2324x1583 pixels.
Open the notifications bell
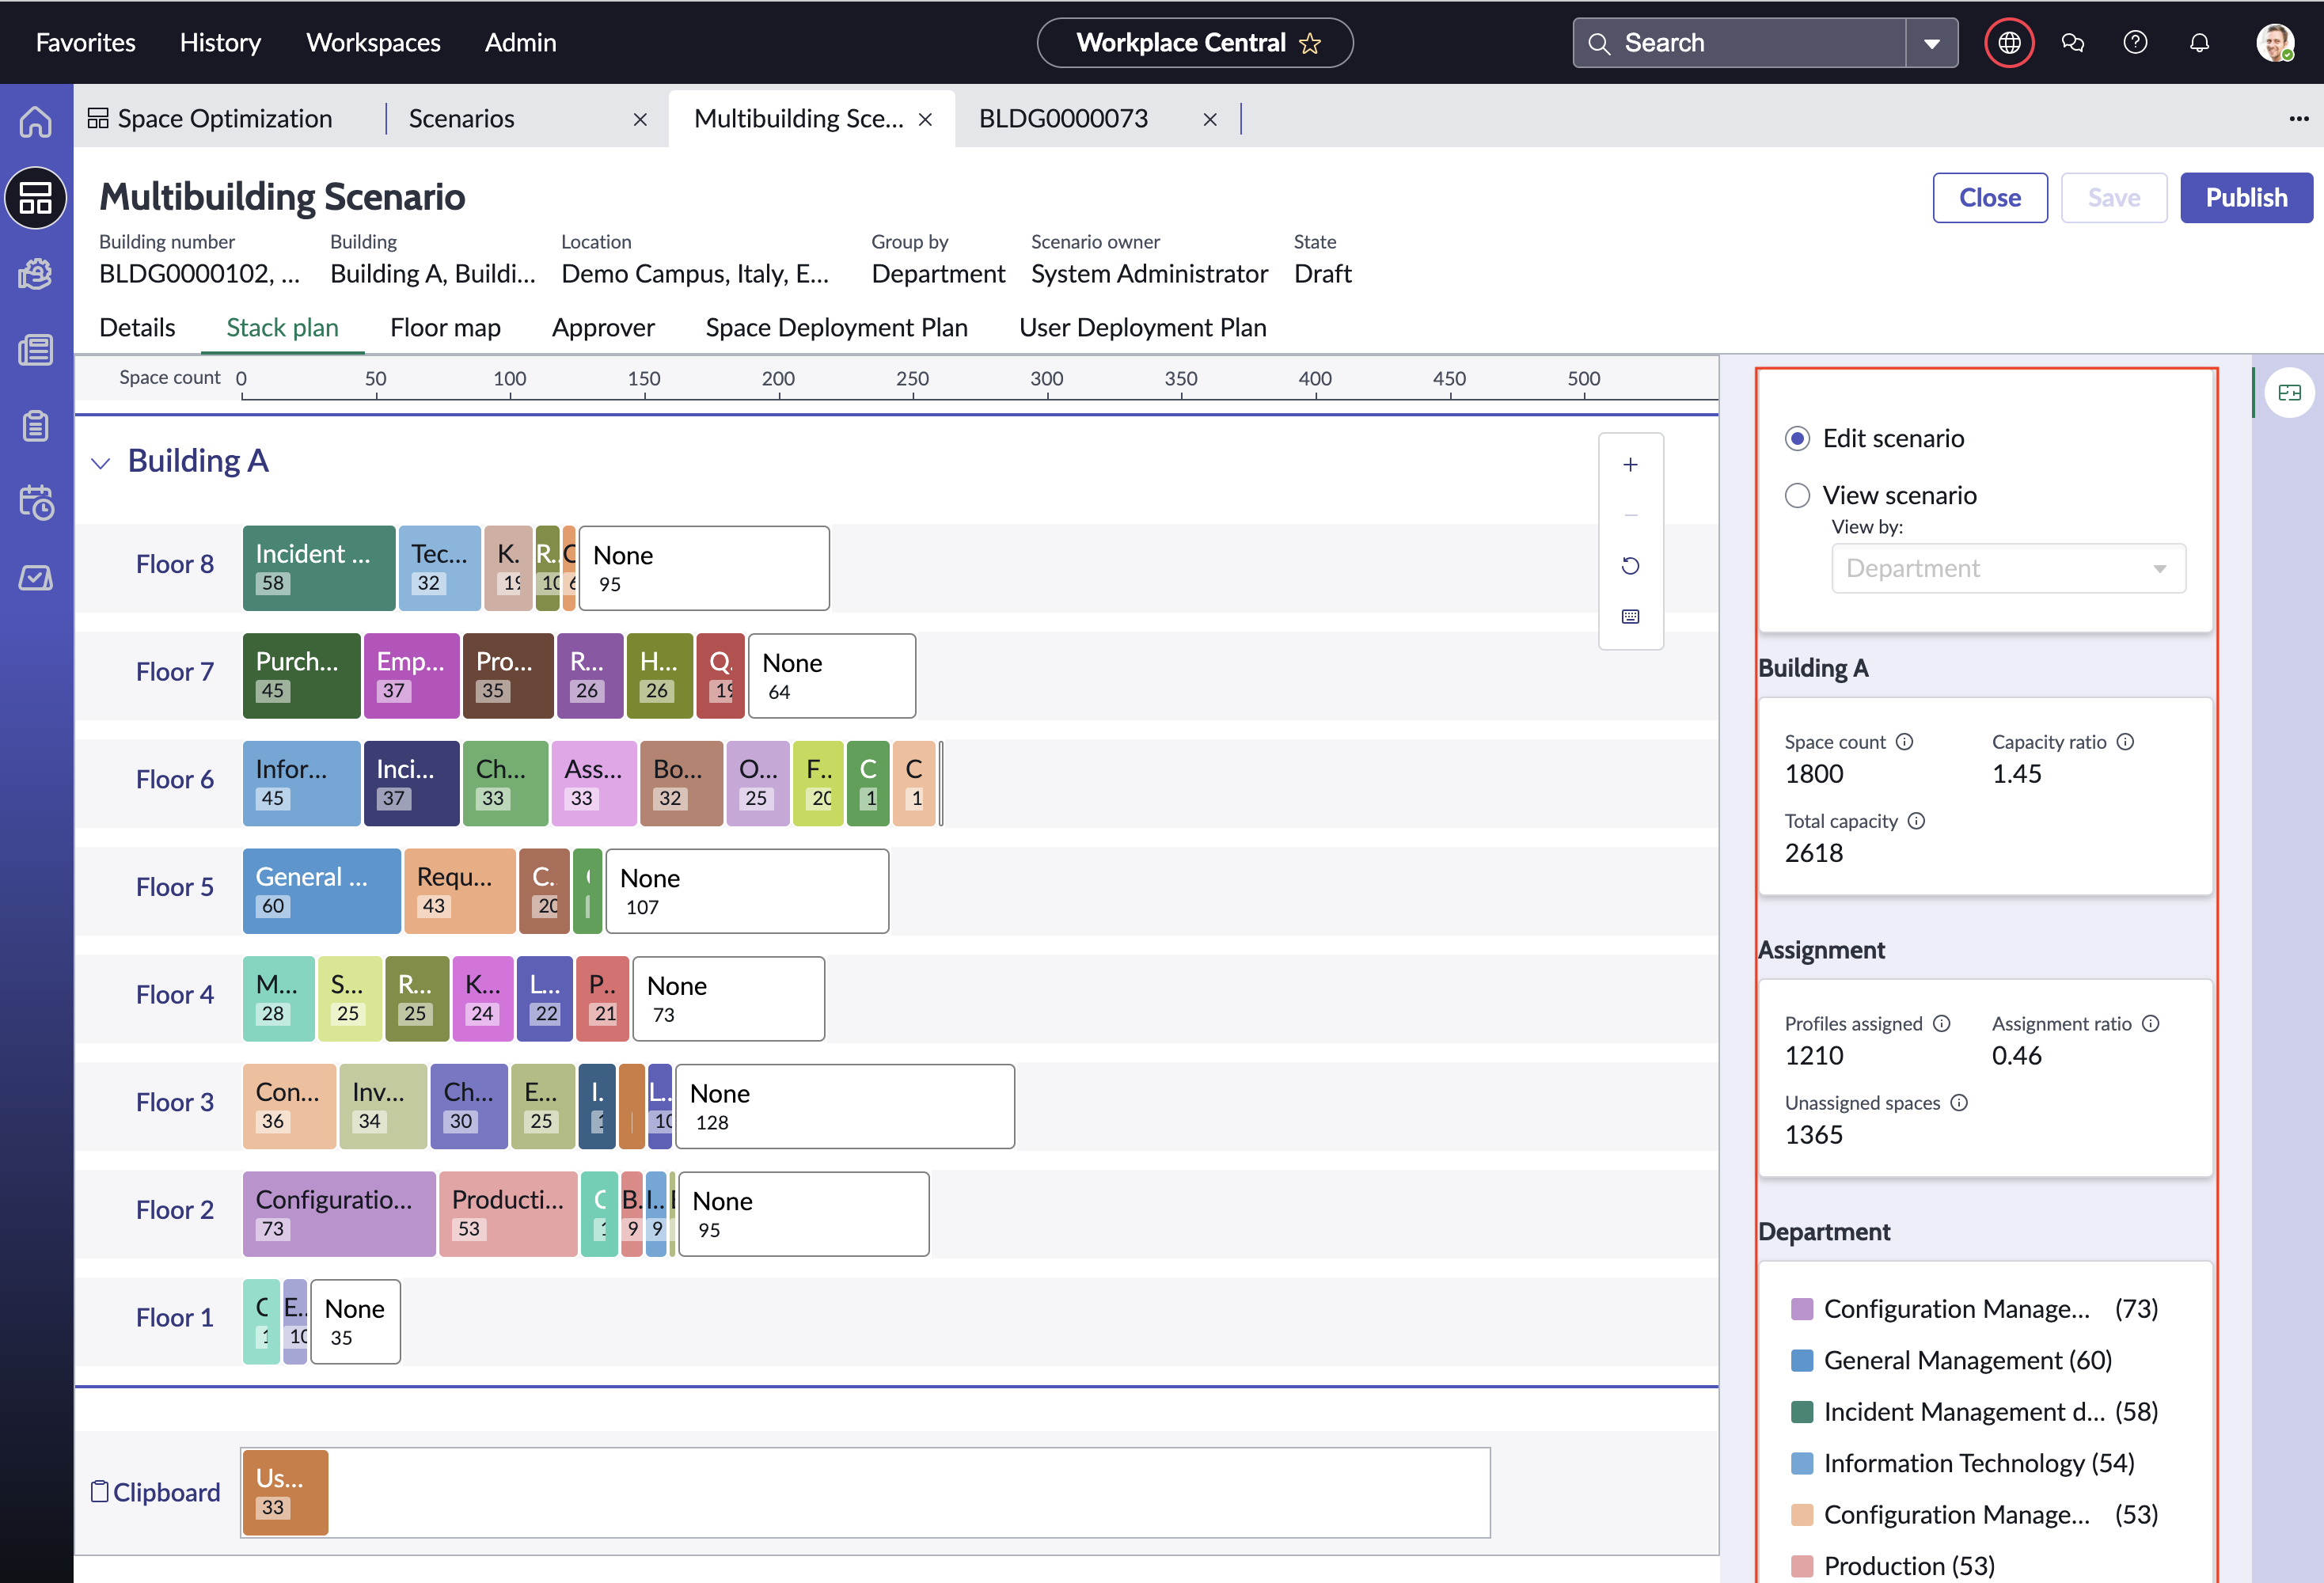pos(2199,43)
